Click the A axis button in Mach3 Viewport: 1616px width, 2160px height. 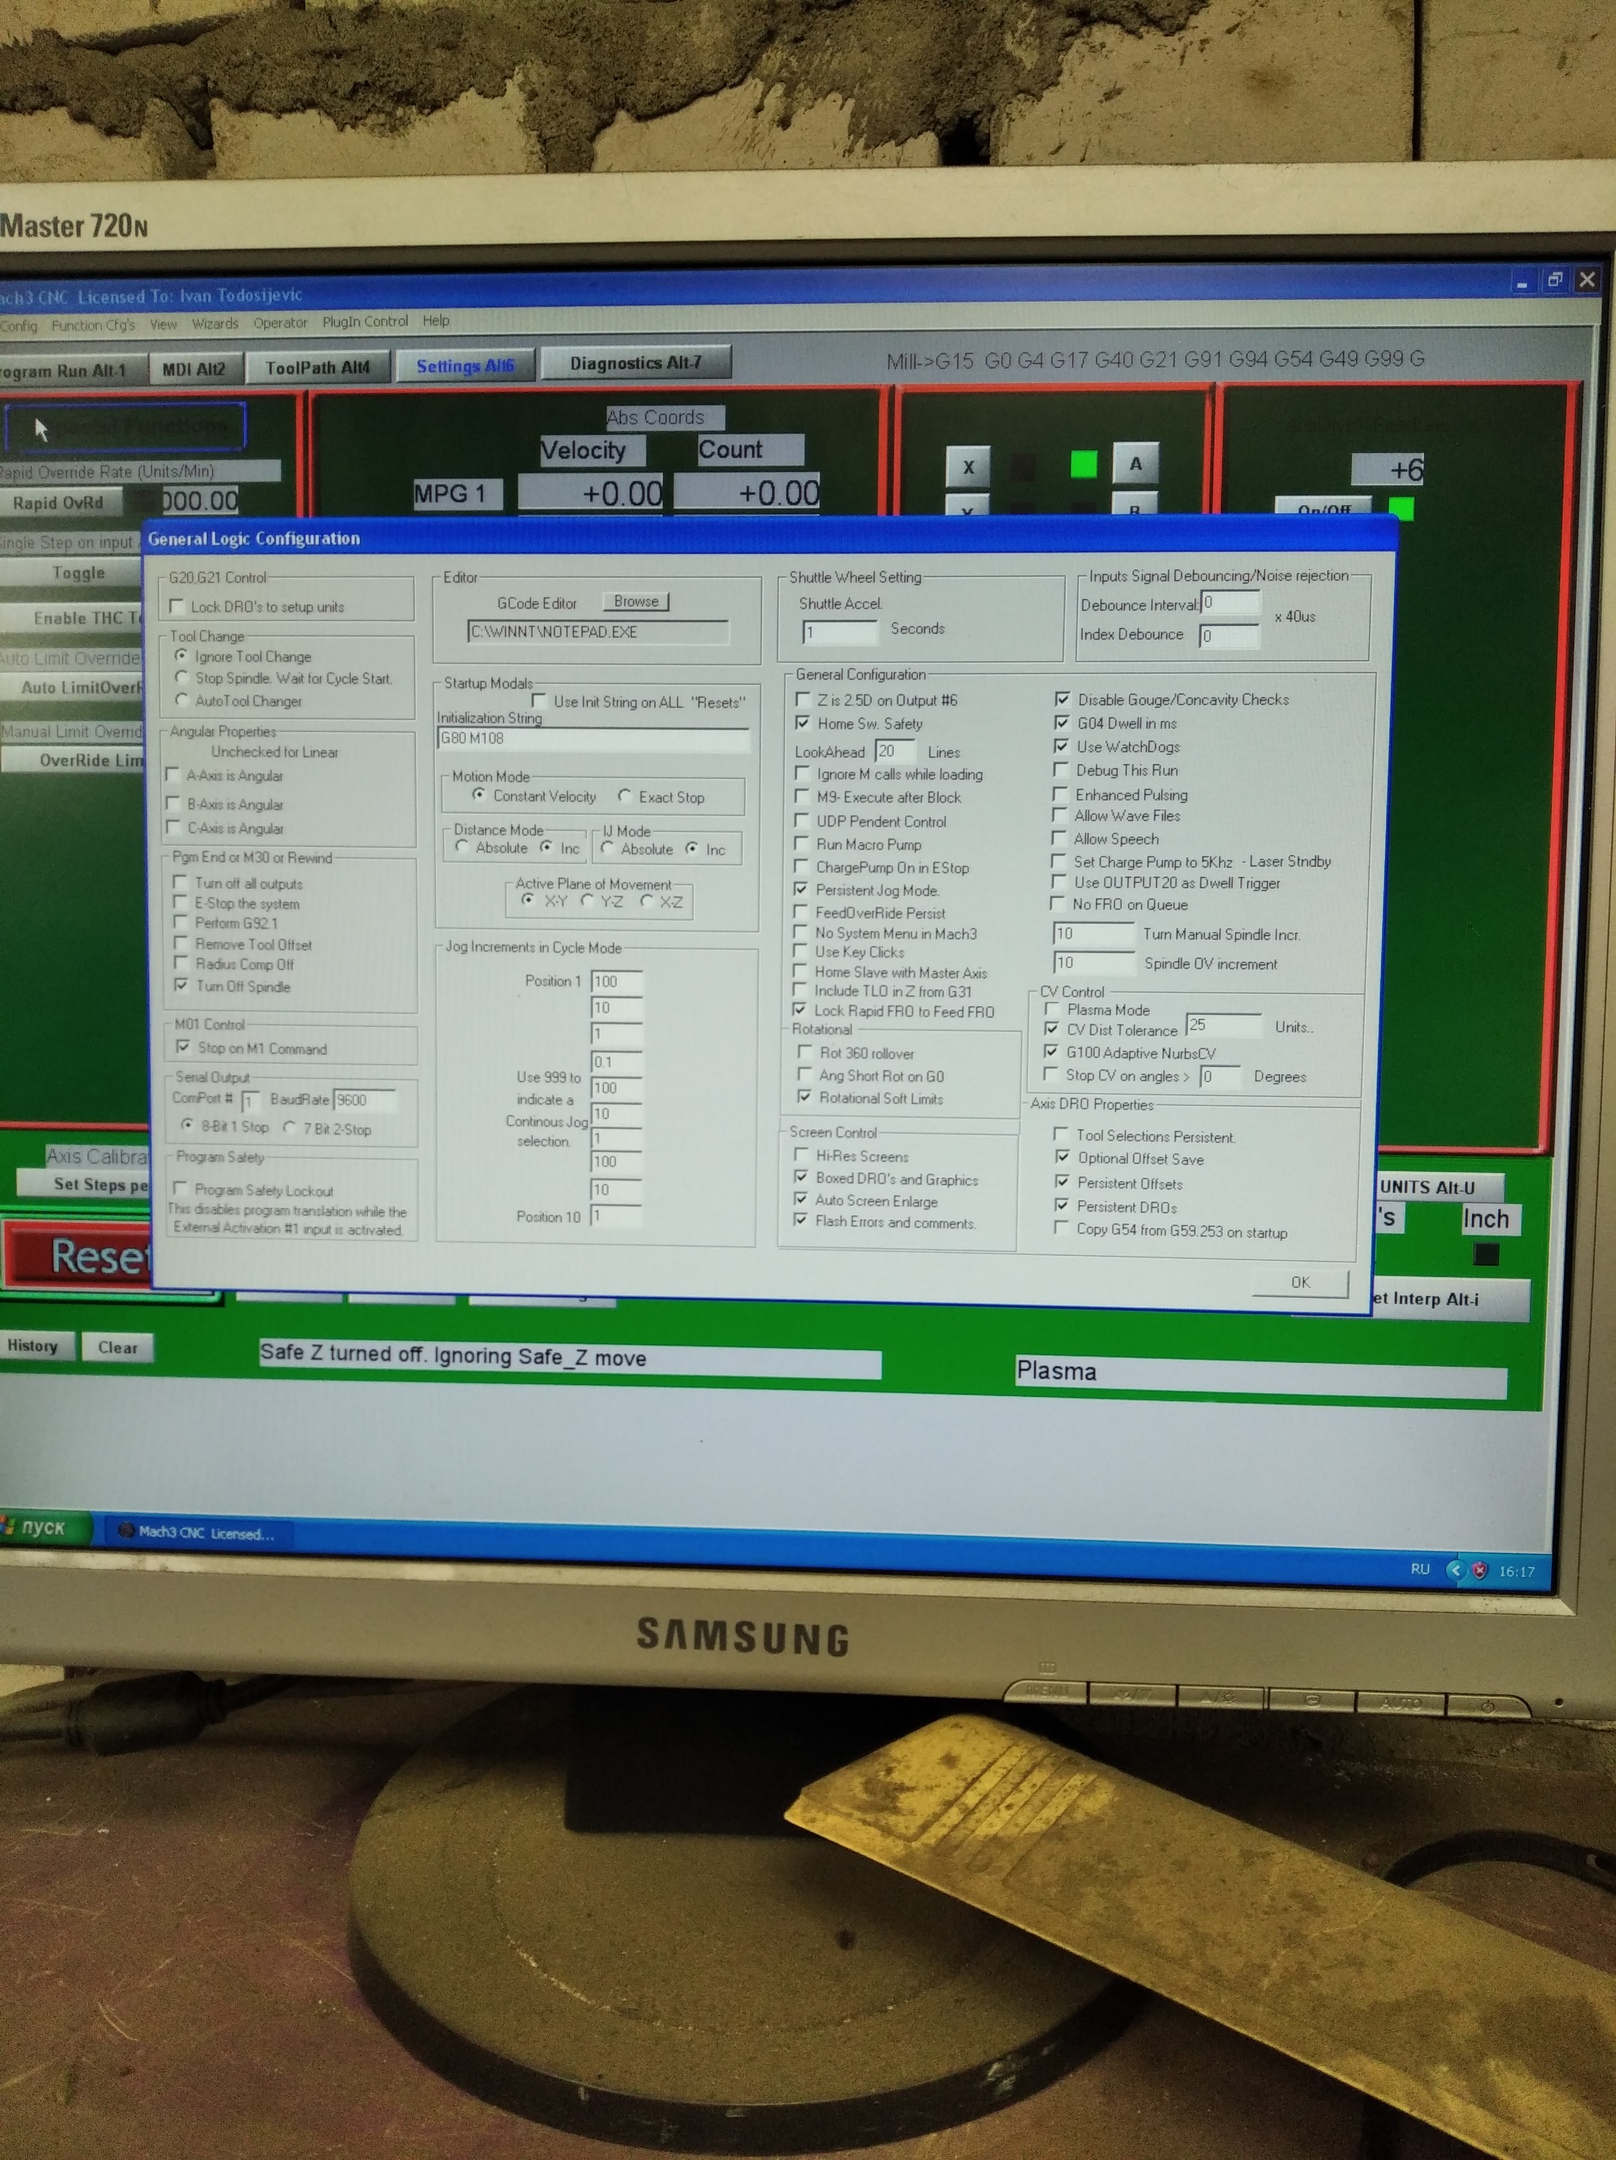point(1135,464)
